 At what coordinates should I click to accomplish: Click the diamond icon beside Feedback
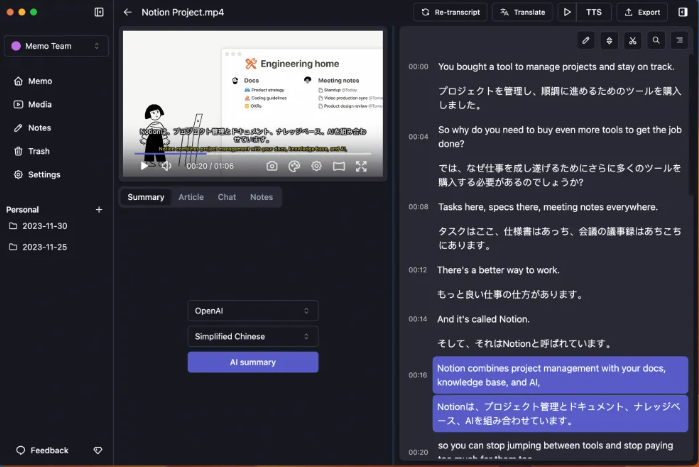98,451
